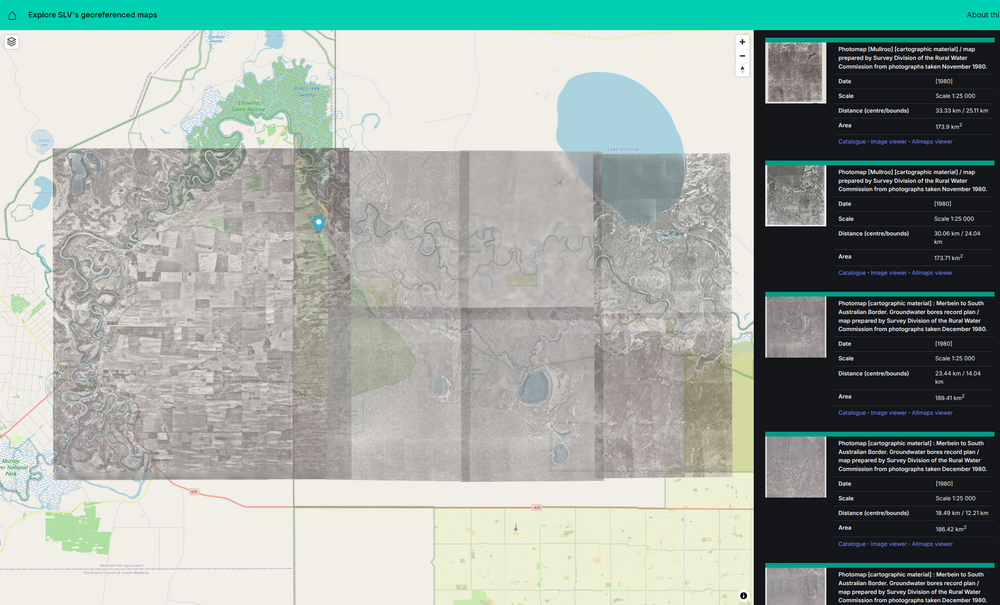Select the 189.41 km² Merbein map thumbnail
Image resolution: width=1000 pixels, height=605 pixels.
click(795, 327)
